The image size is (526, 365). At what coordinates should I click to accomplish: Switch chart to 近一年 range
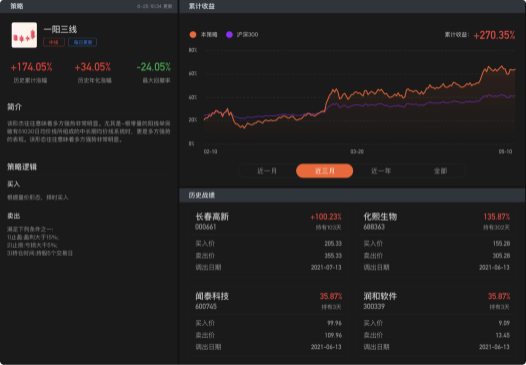coord(381,171)
